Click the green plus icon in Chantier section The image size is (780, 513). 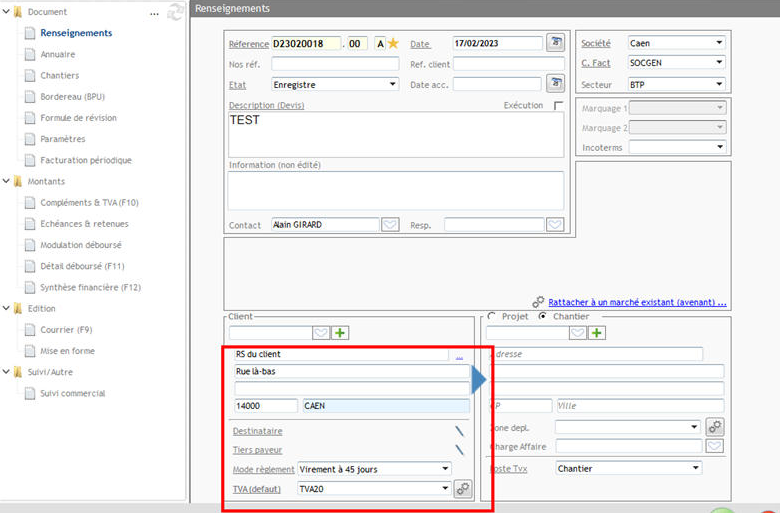click(x=597, y=333)
